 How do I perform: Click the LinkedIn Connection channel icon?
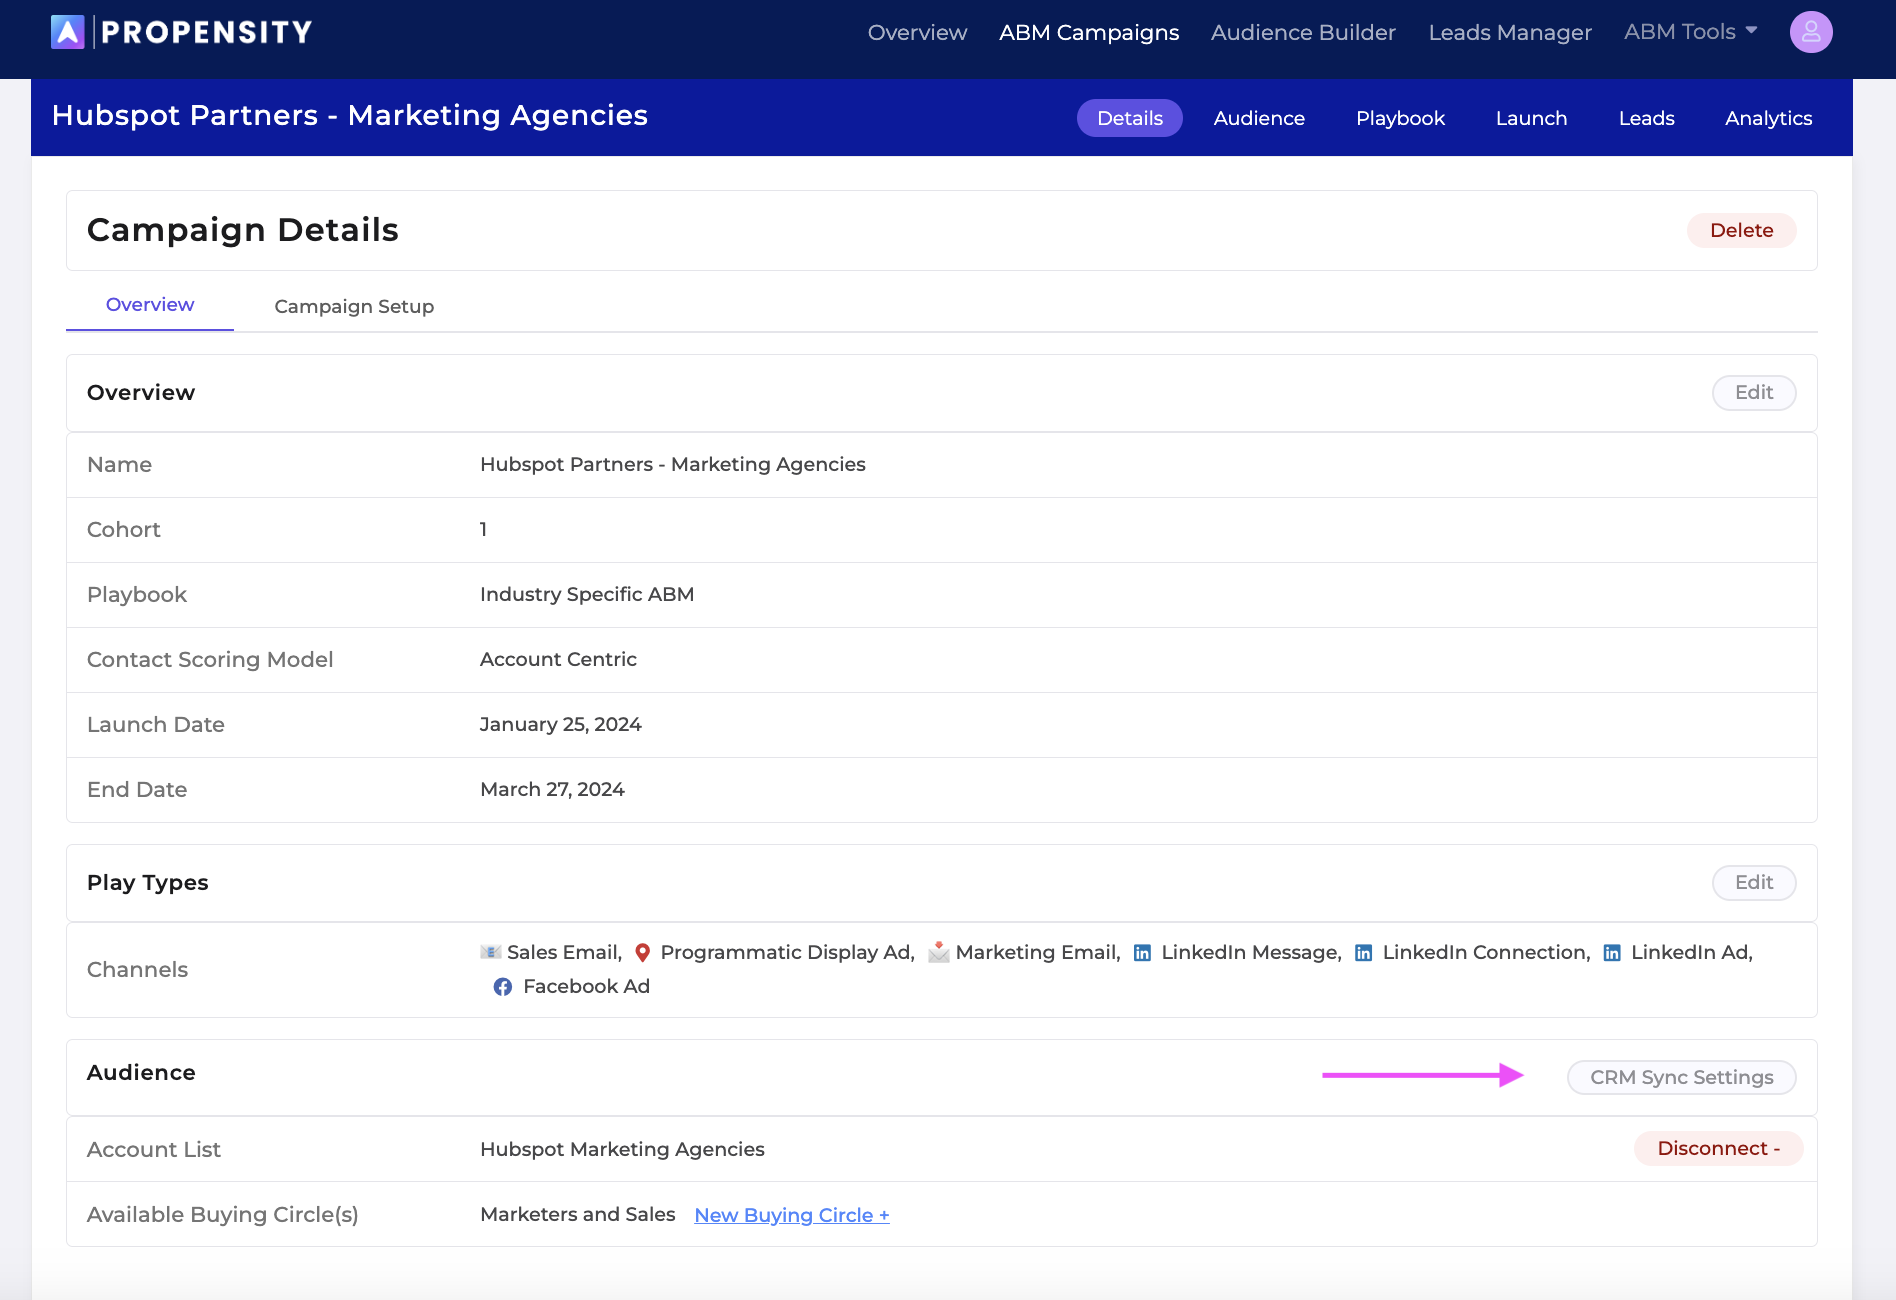point(1363,952)
